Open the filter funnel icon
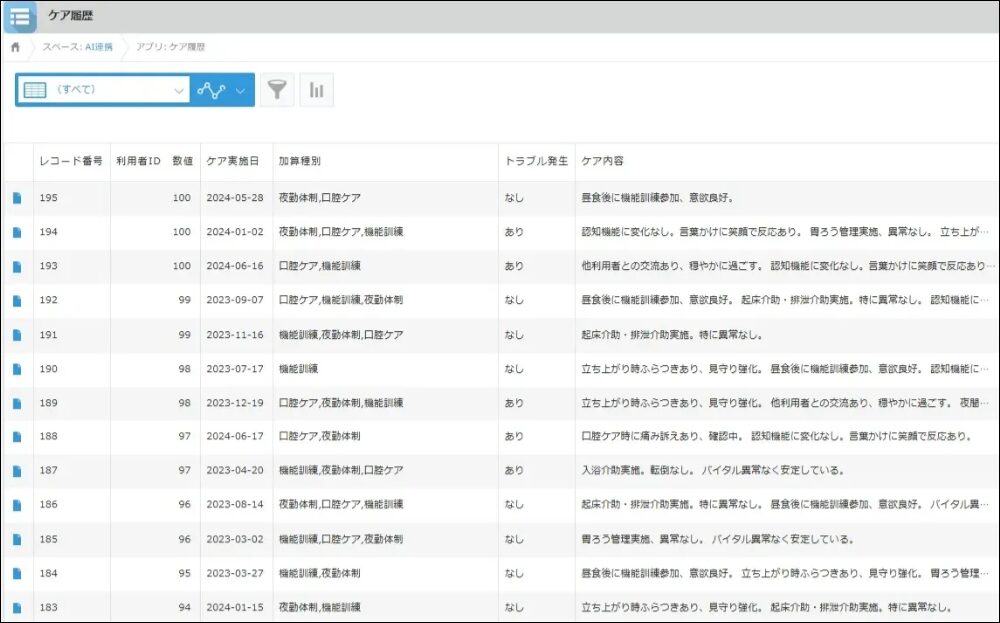The image size is (1000, 623). coord(277,90)
